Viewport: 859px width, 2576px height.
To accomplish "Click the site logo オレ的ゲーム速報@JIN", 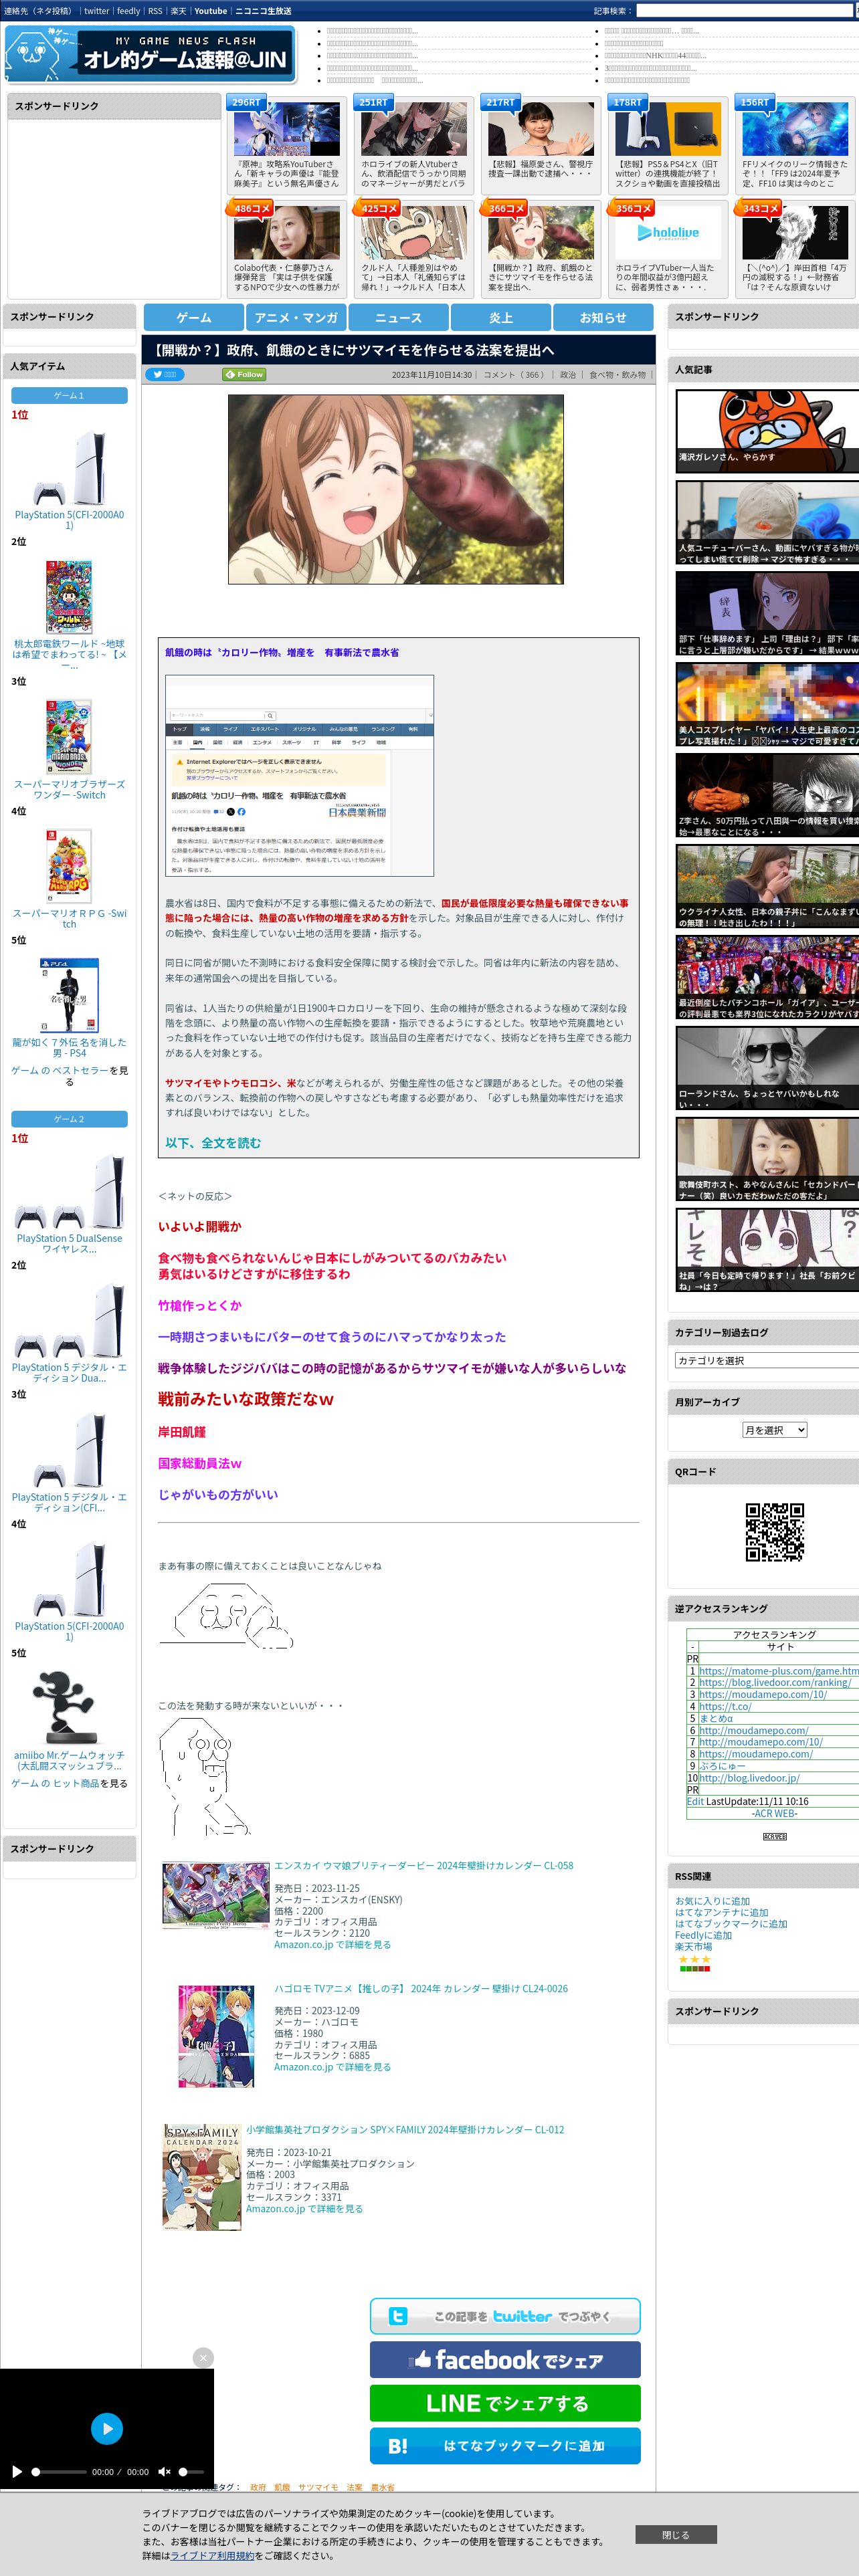I will point(150,54).
